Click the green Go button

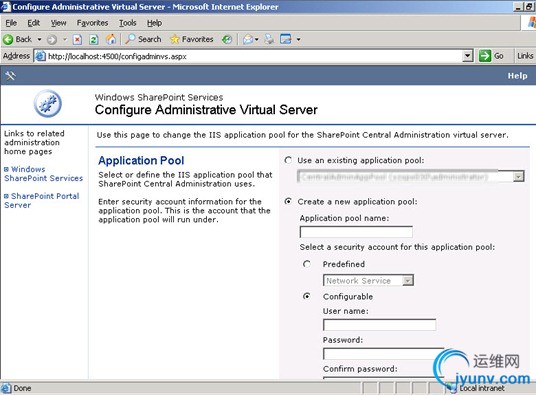click(491, 56)
